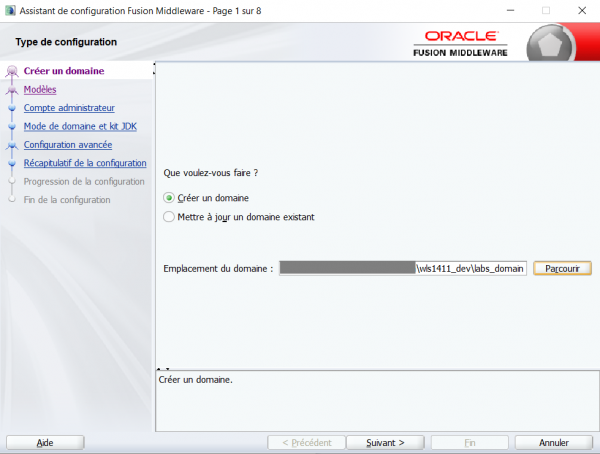Click Parcourir to browse domain location
Viewport: 600px width, 454px height.
point(562,268)
